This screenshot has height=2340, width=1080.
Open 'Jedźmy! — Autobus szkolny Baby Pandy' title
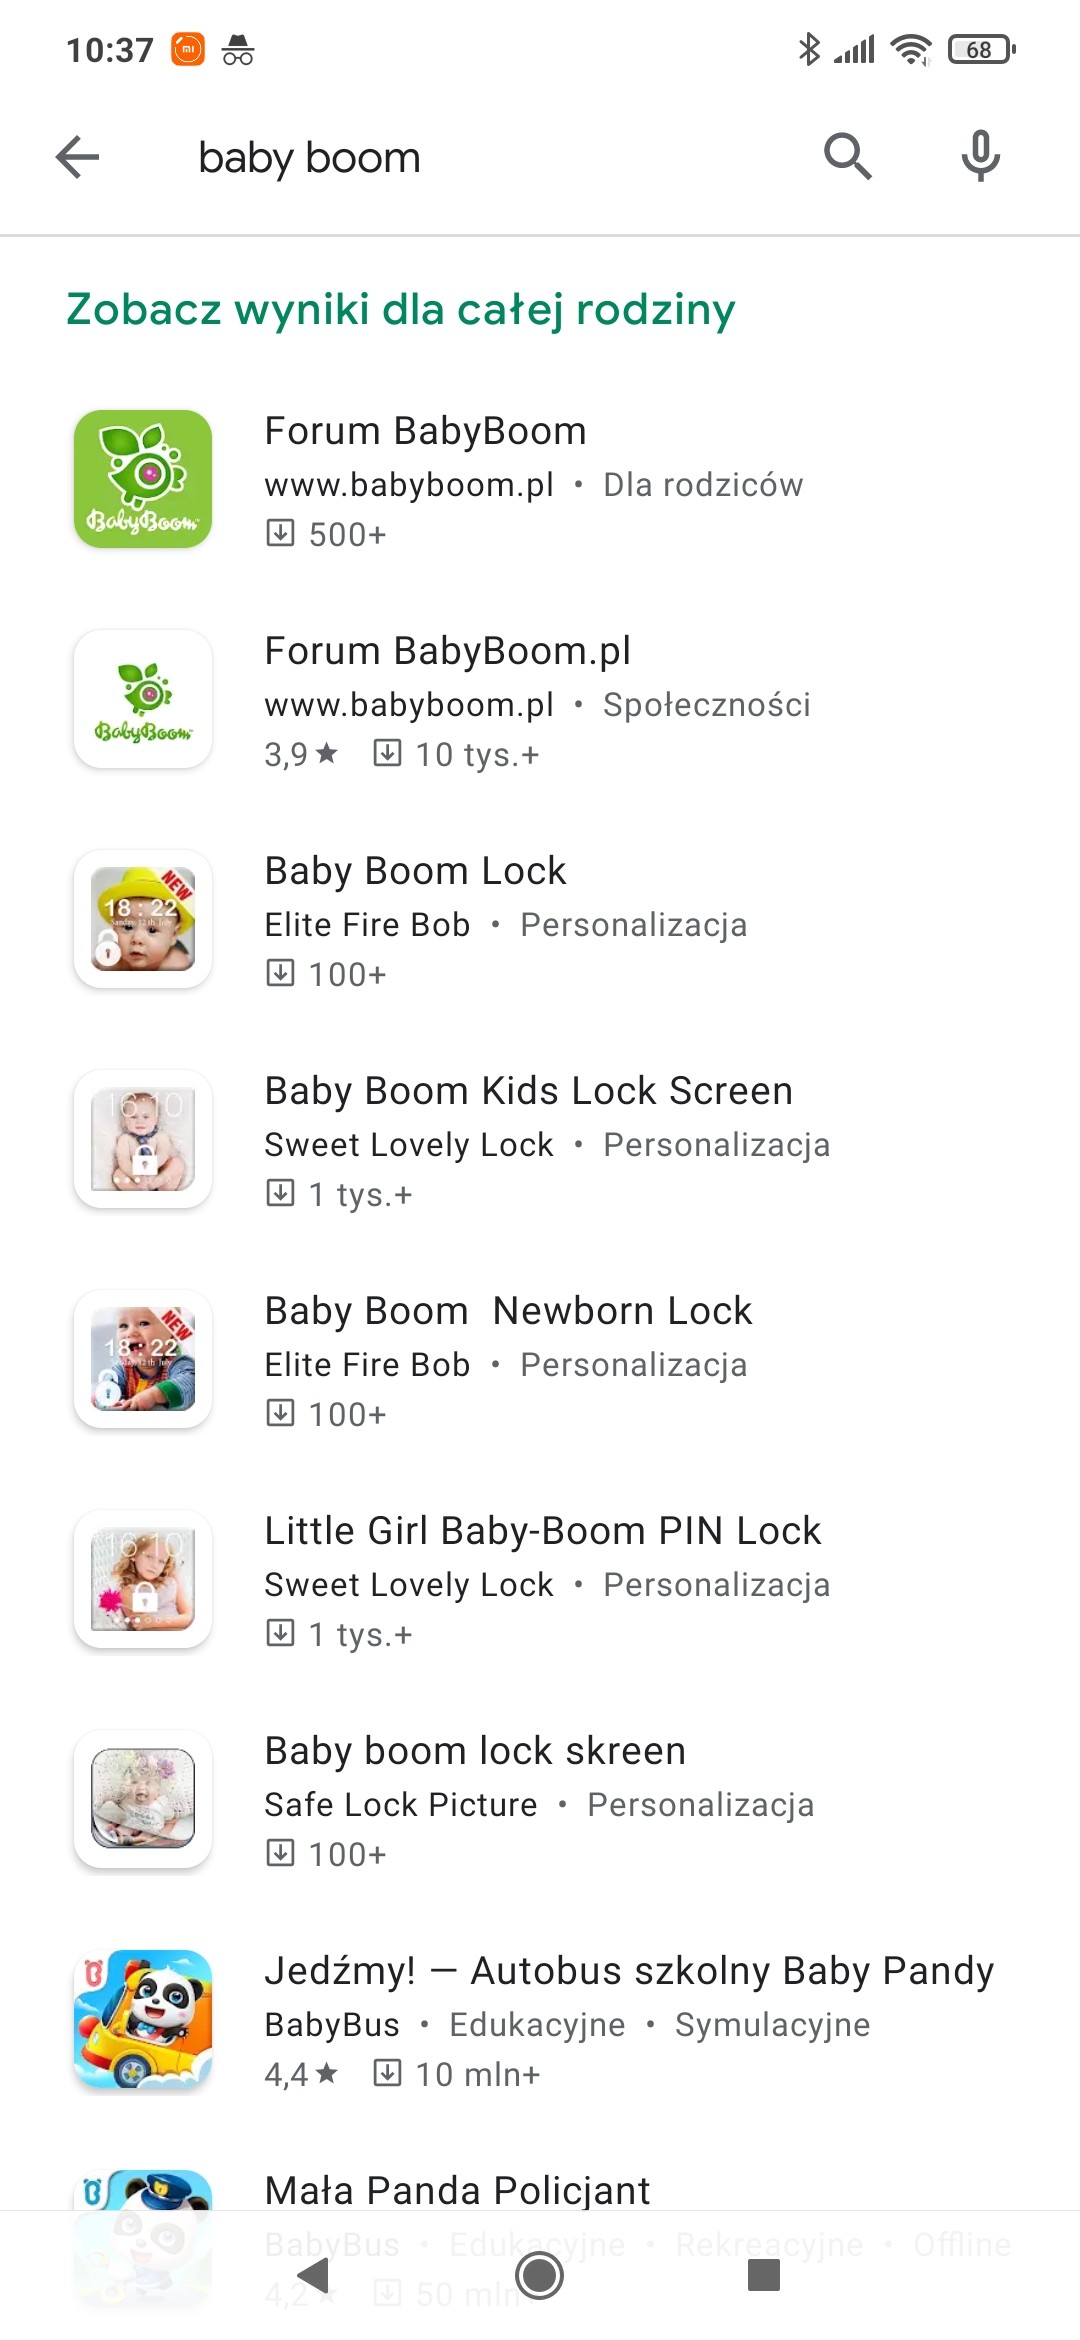pyautogui.click(x=629, y=1971)
